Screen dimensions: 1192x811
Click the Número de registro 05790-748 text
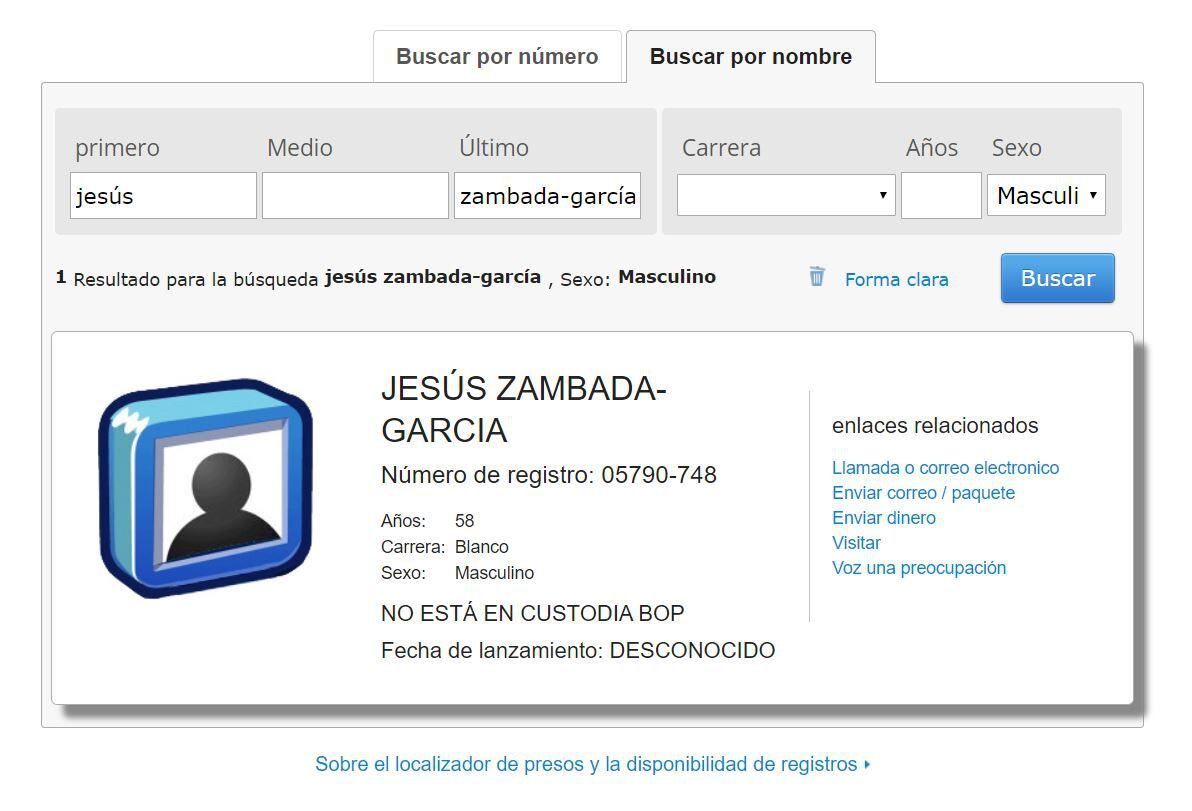pyautogui.click(x=548, y=475)
